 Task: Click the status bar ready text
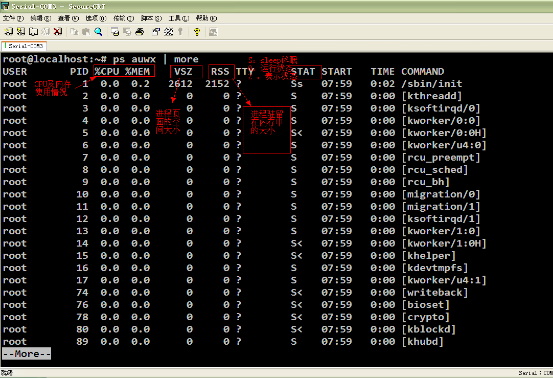pyautogui.click(x=6, y=373)
